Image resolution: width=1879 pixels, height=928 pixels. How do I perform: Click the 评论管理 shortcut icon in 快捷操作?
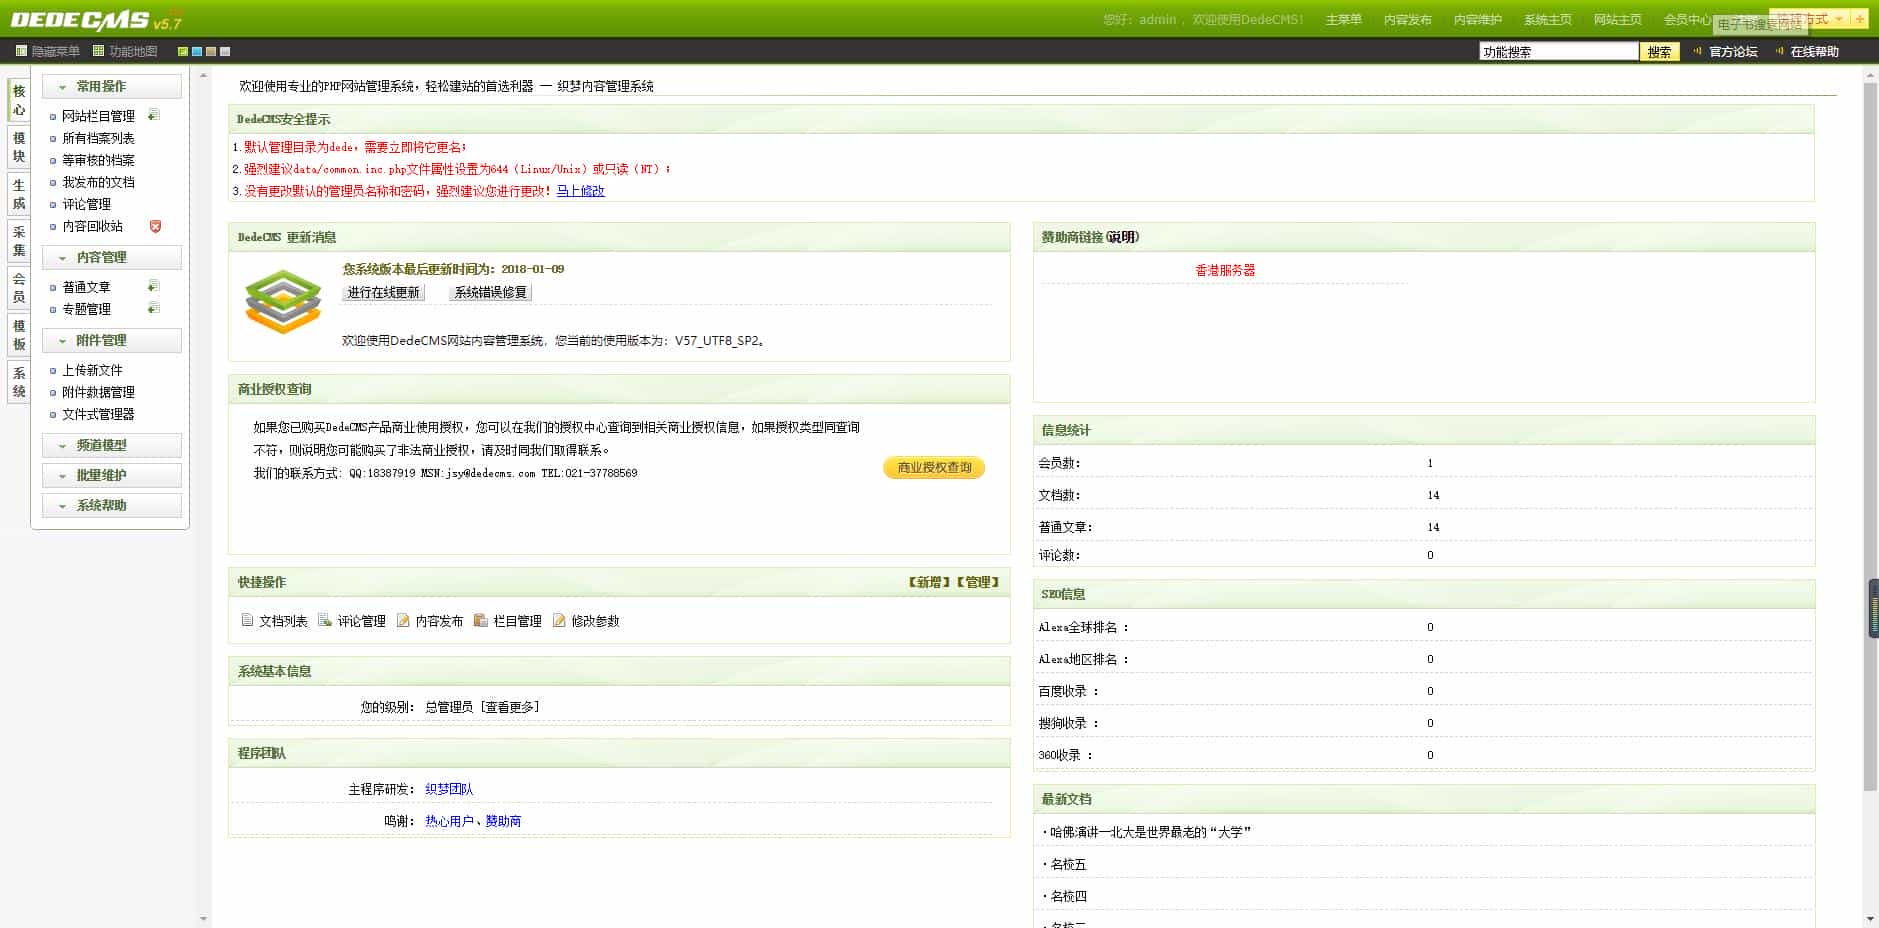point(325,620)
